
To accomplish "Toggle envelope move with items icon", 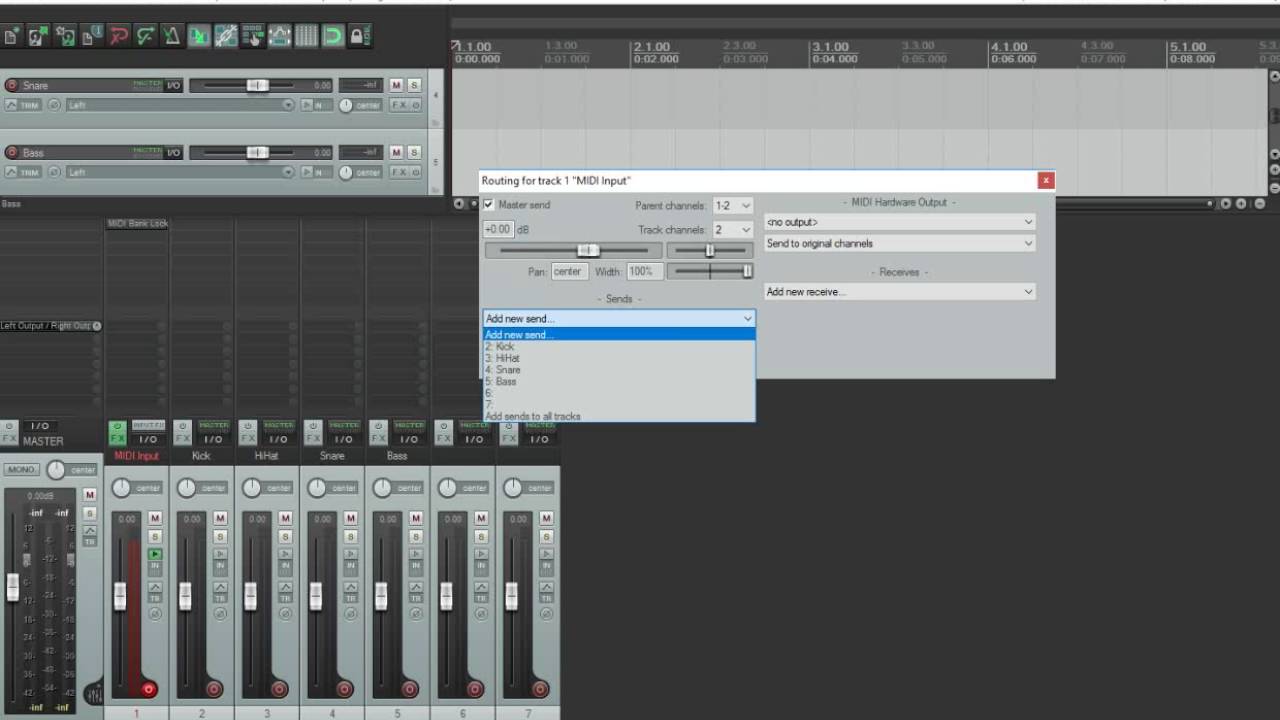I will pyautogui.click(x=279, y=37).
